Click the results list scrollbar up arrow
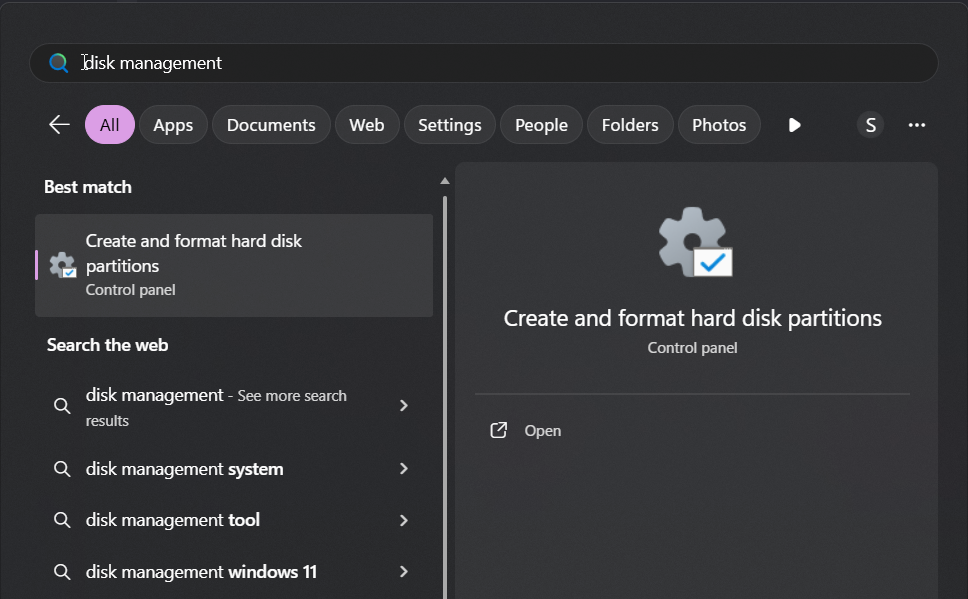The image size is (968, 599). click(444, 181)
